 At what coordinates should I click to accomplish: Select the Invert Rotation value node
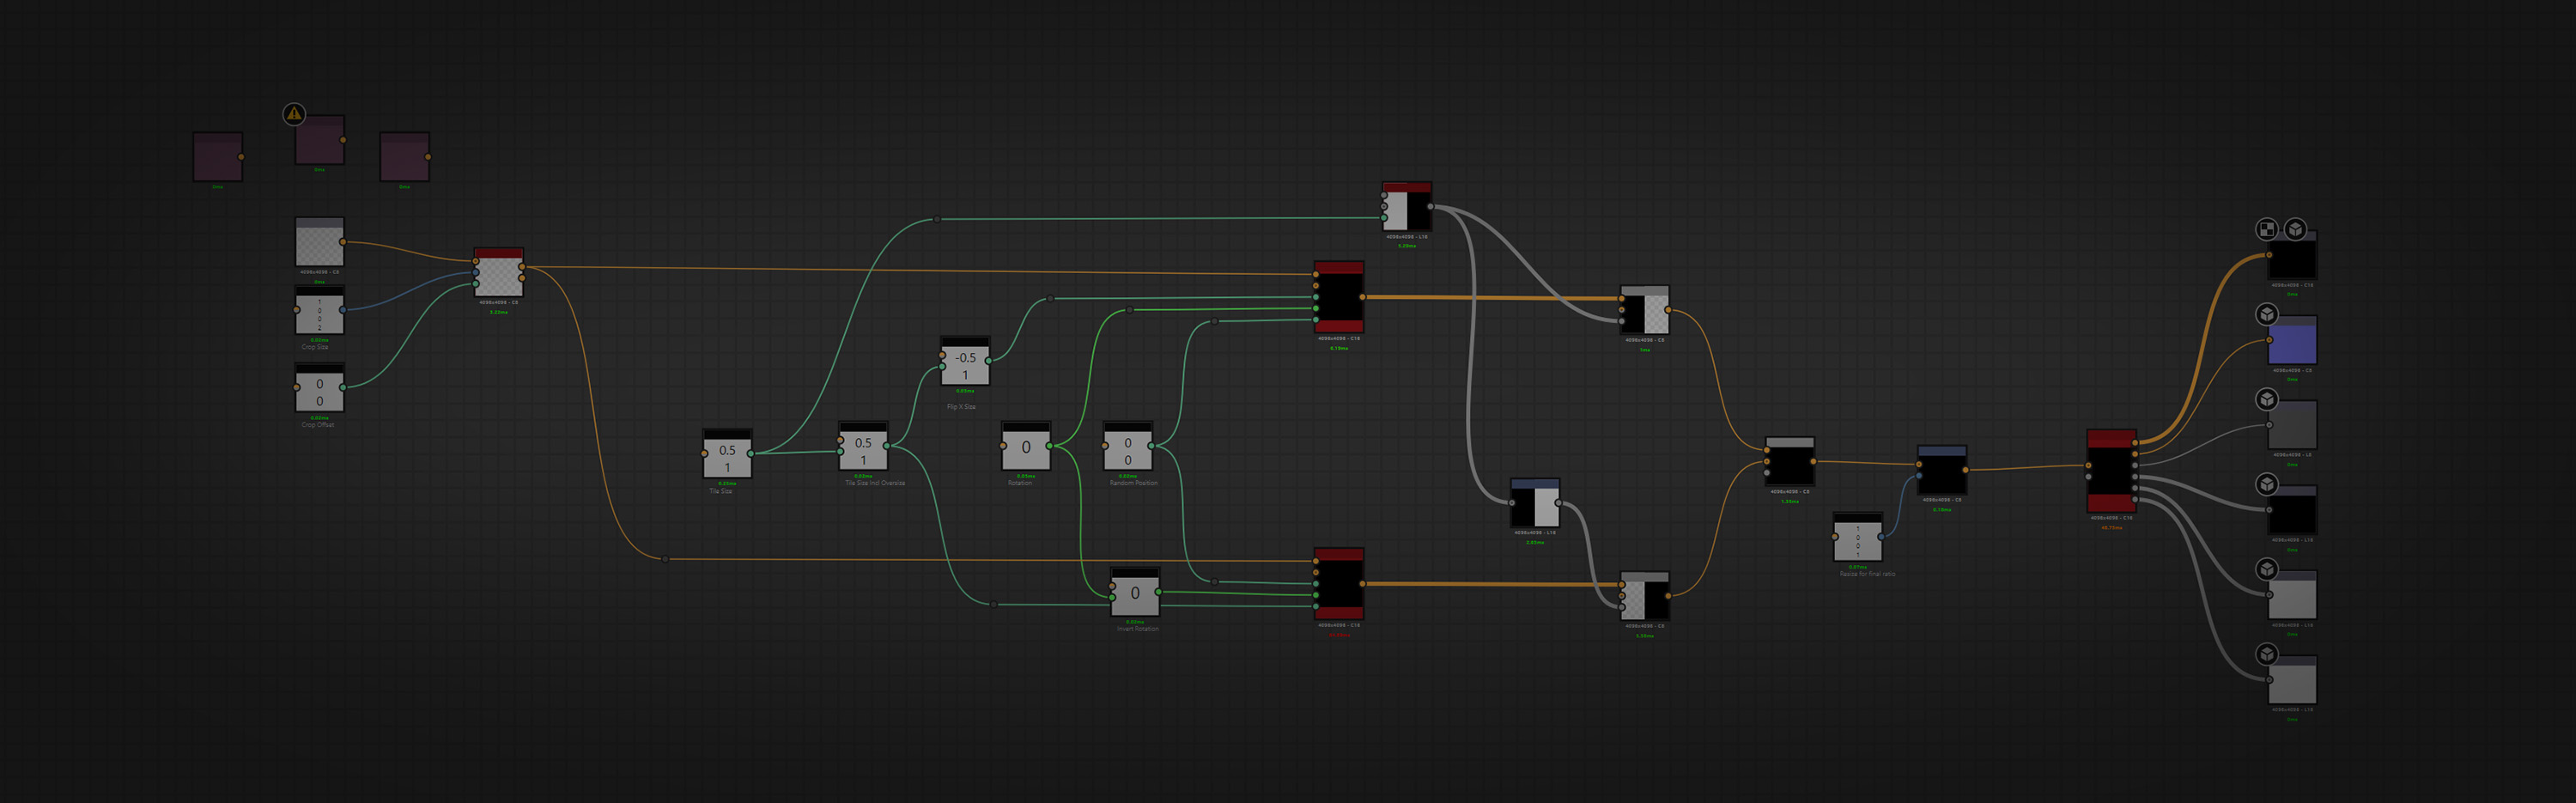tap(1135, 592)
